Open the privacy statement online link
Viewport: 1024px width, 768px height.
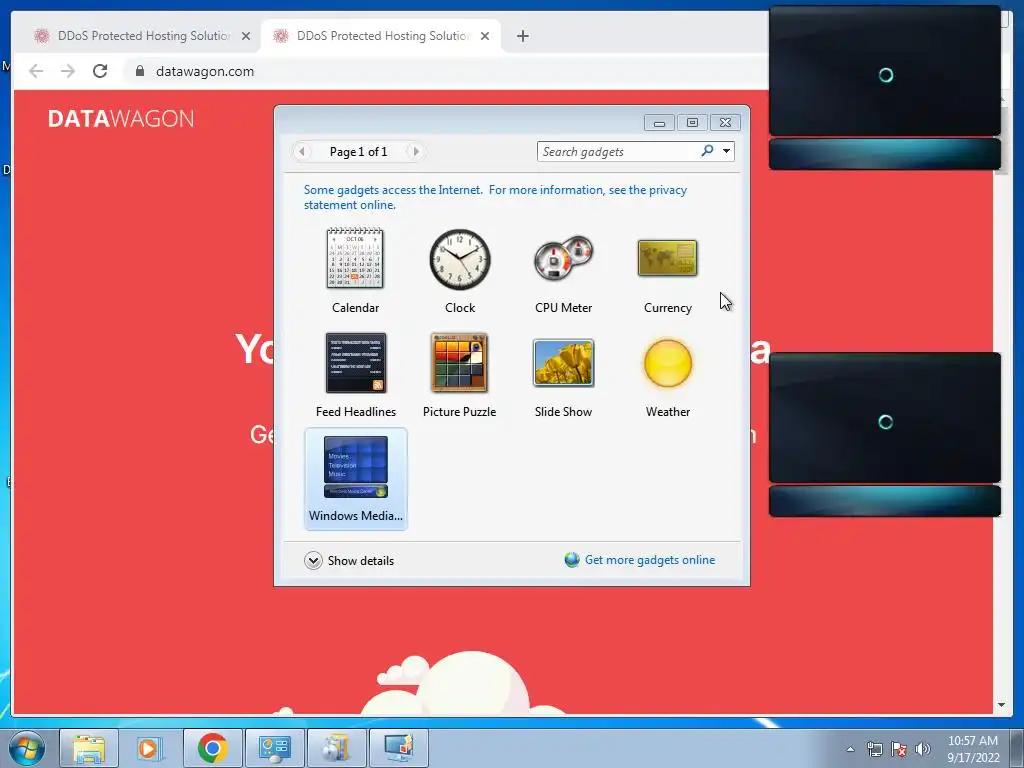click(495, 197)
